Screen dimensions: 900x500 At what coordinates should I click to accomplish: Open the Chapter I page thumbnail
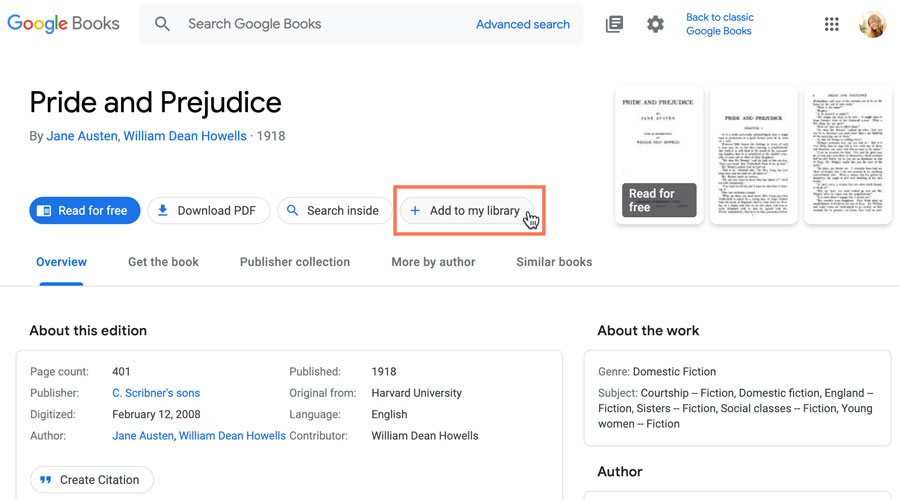pyautogui.click(x=754, y=154)
